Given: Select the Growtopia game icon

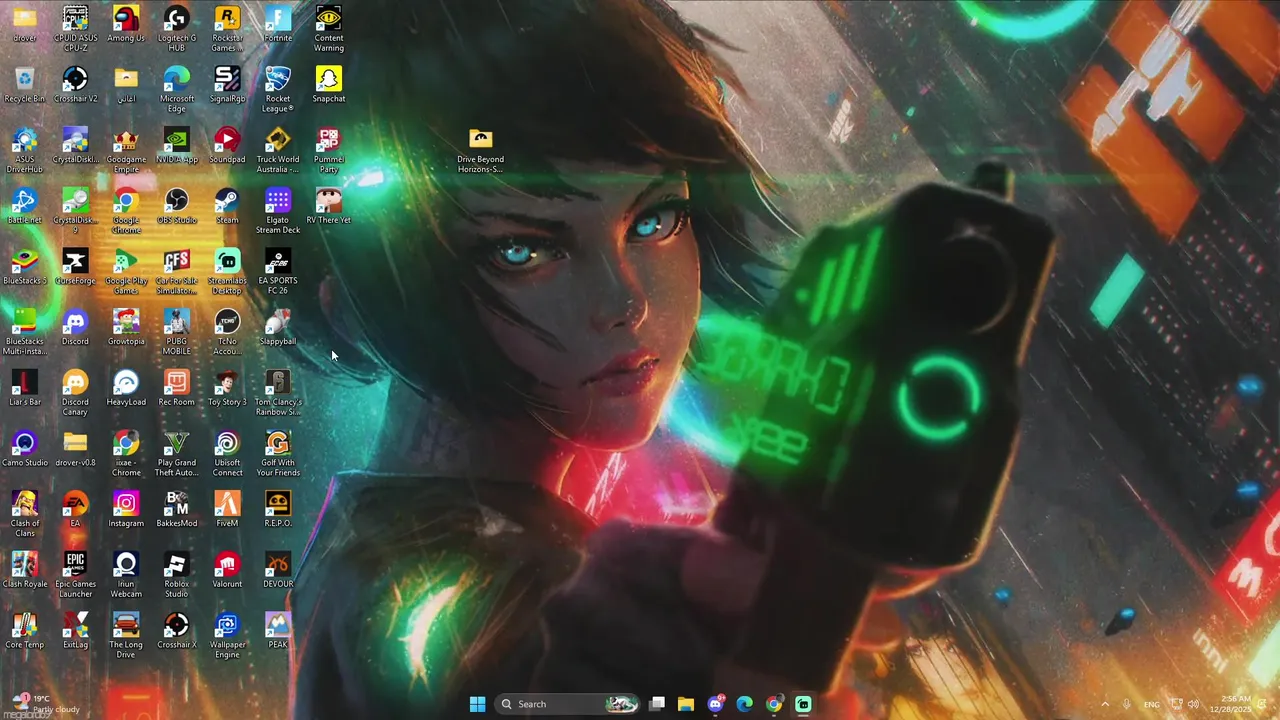Looking at the screenshot, I should tap(126, 329).
